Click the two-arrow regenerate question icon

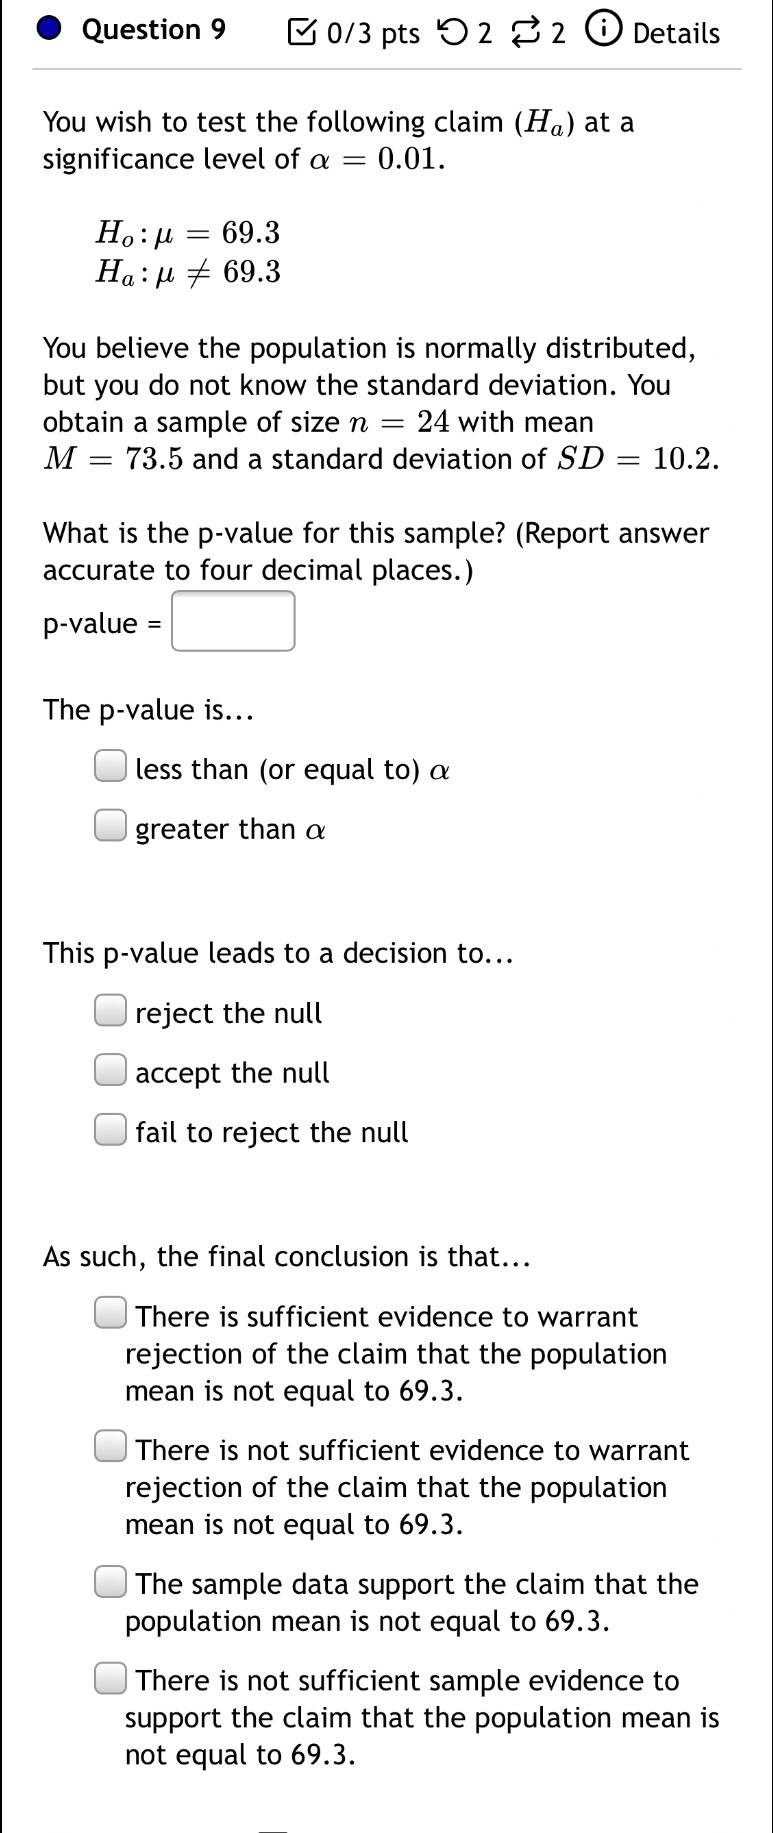point(524,34)
